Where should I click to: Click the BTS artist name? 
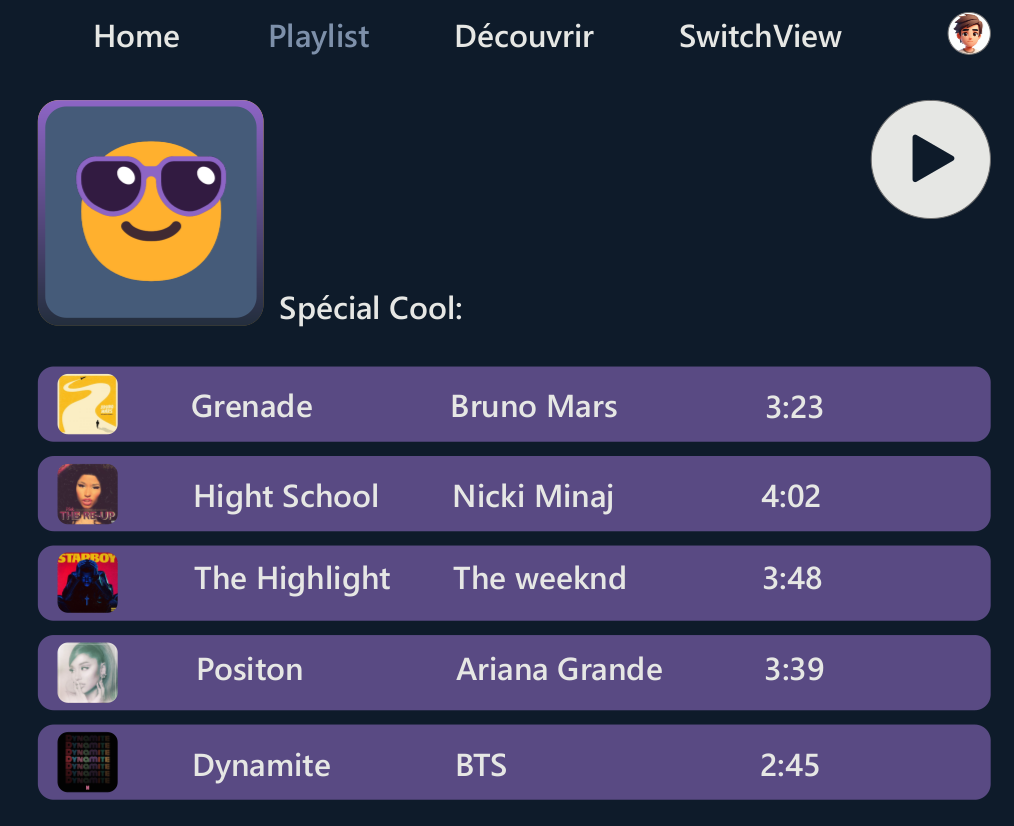481,766
